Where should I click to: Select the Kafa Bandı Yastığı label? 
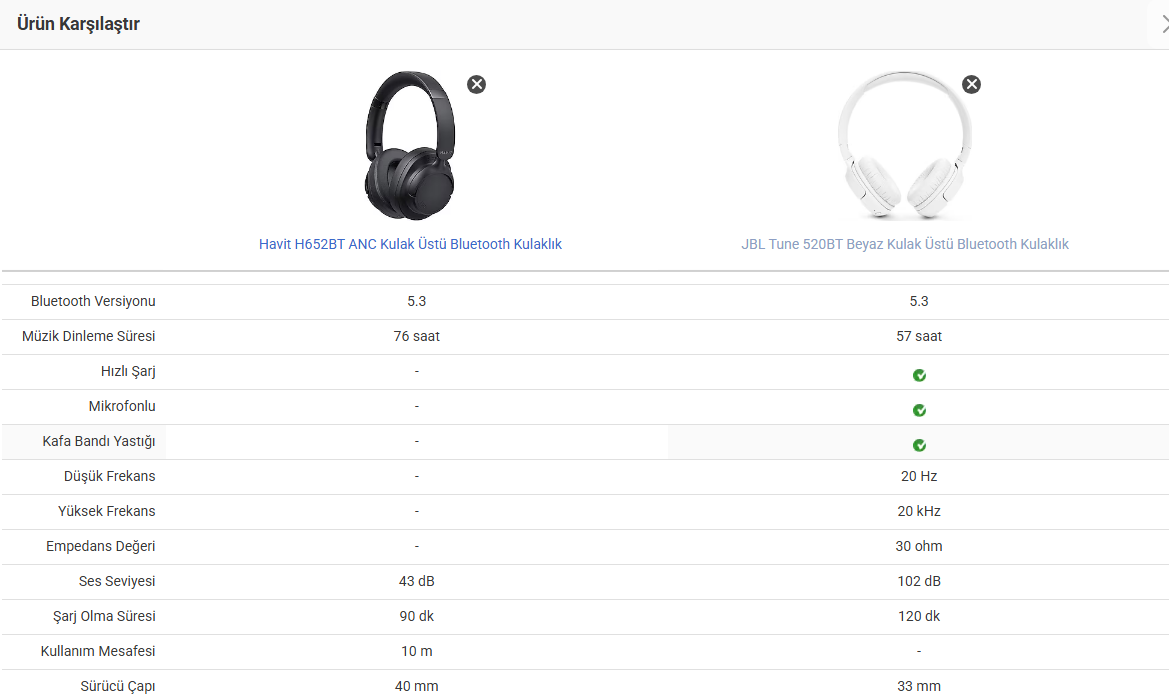coord(98,441)
